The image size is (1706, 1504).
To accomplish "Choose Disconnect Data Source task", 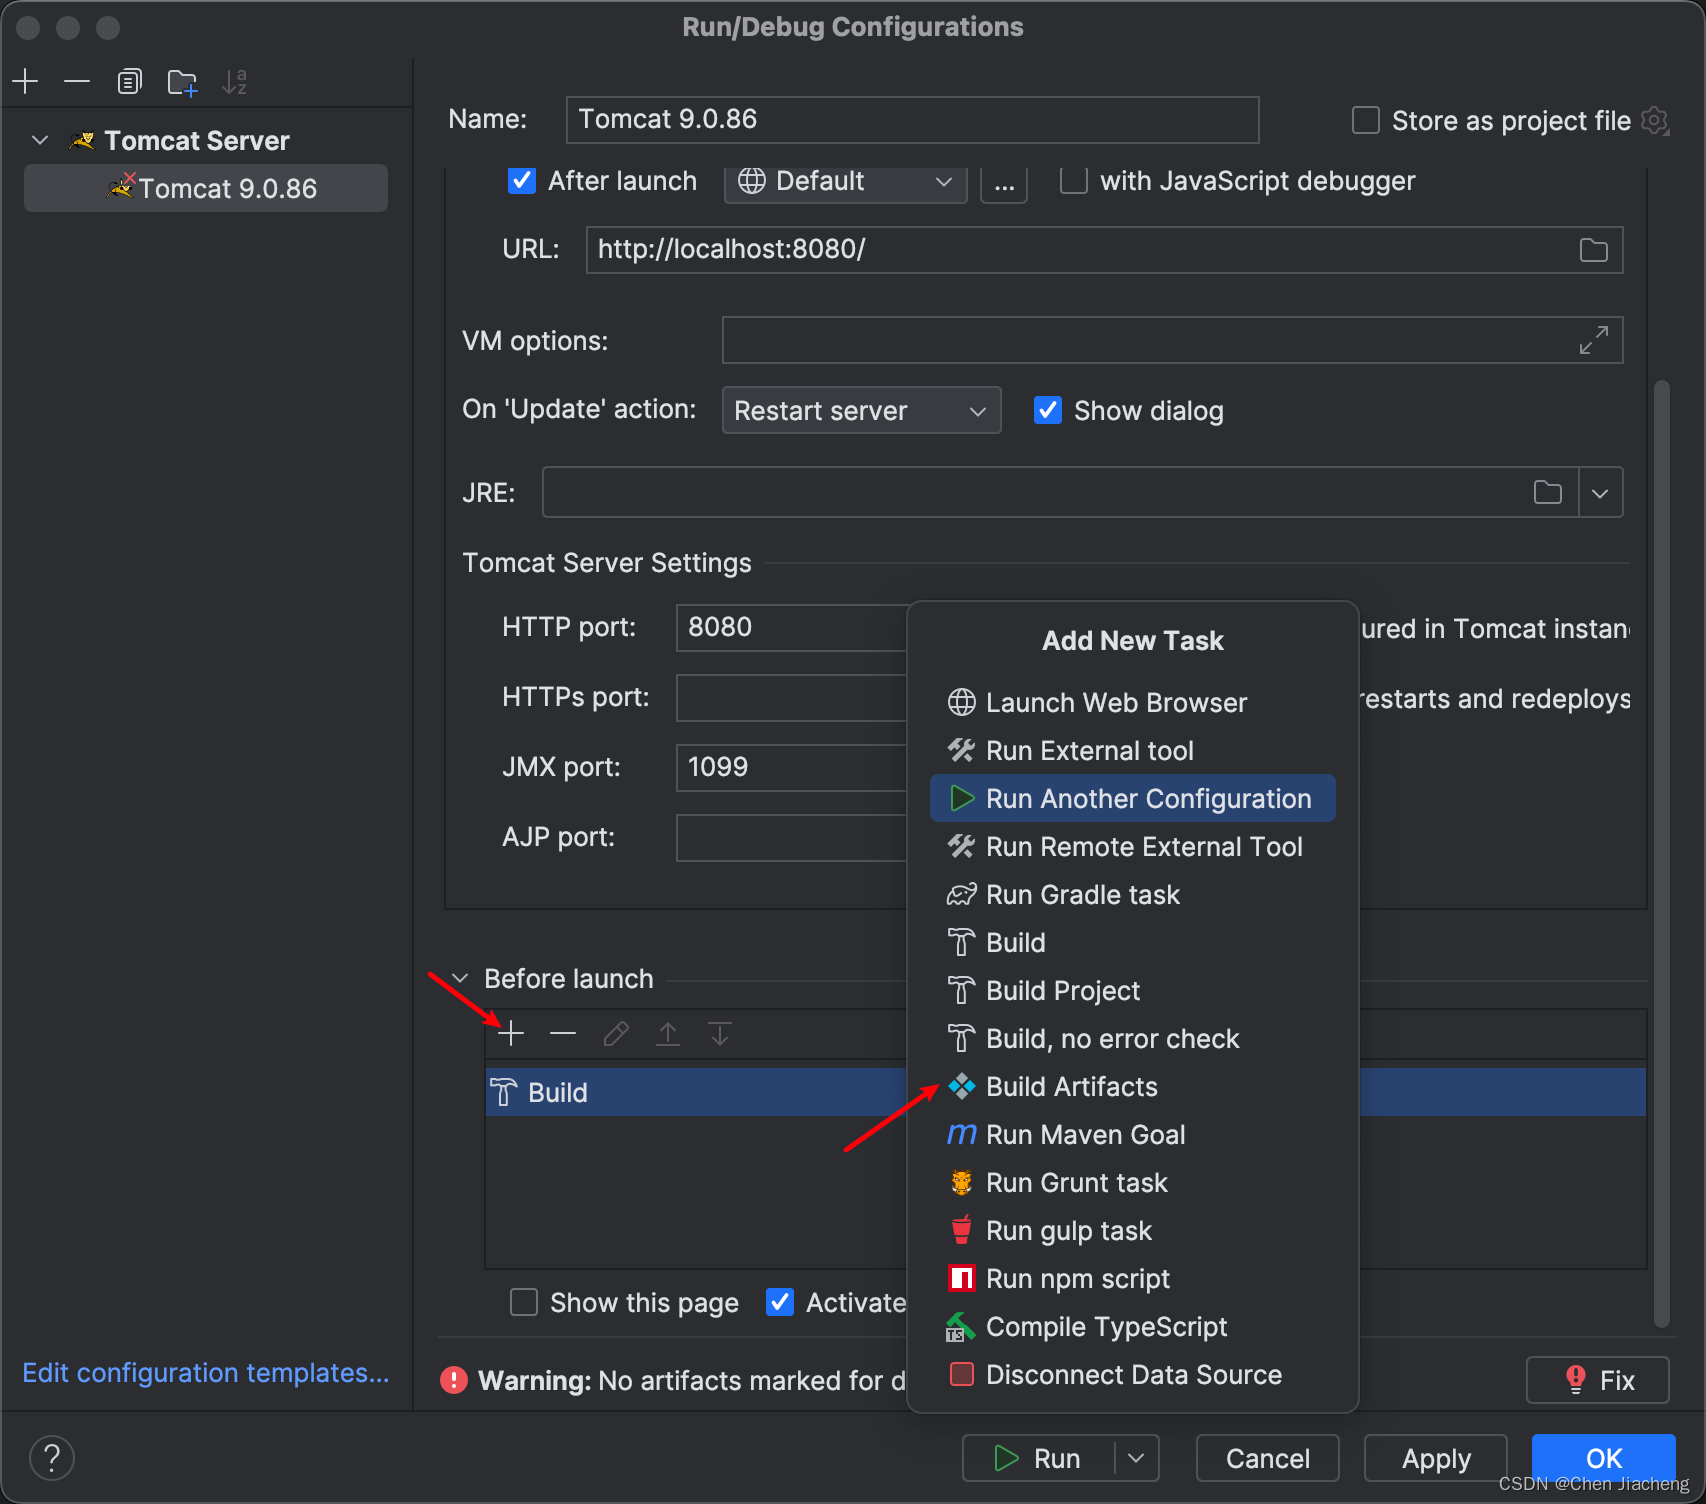I will tap(1133, 1375).
